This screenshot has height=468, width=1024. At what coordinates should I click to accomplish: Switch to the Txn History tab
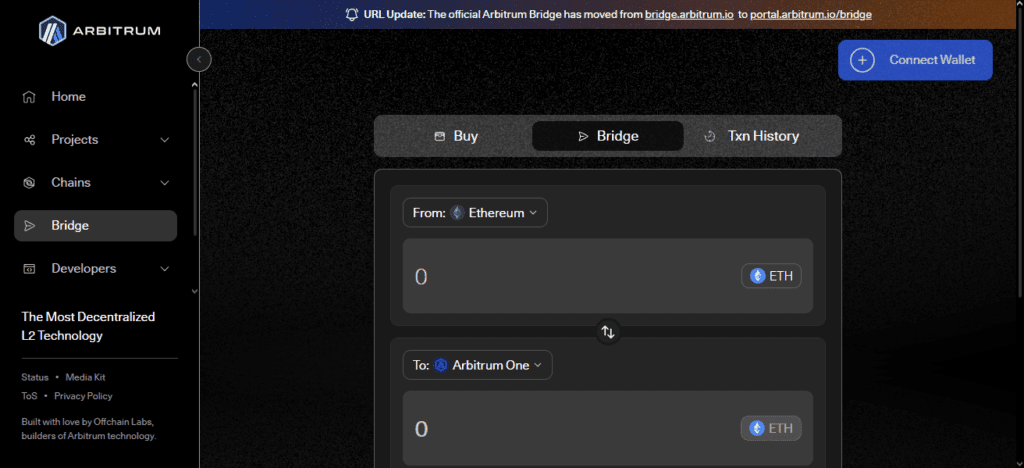751,136
